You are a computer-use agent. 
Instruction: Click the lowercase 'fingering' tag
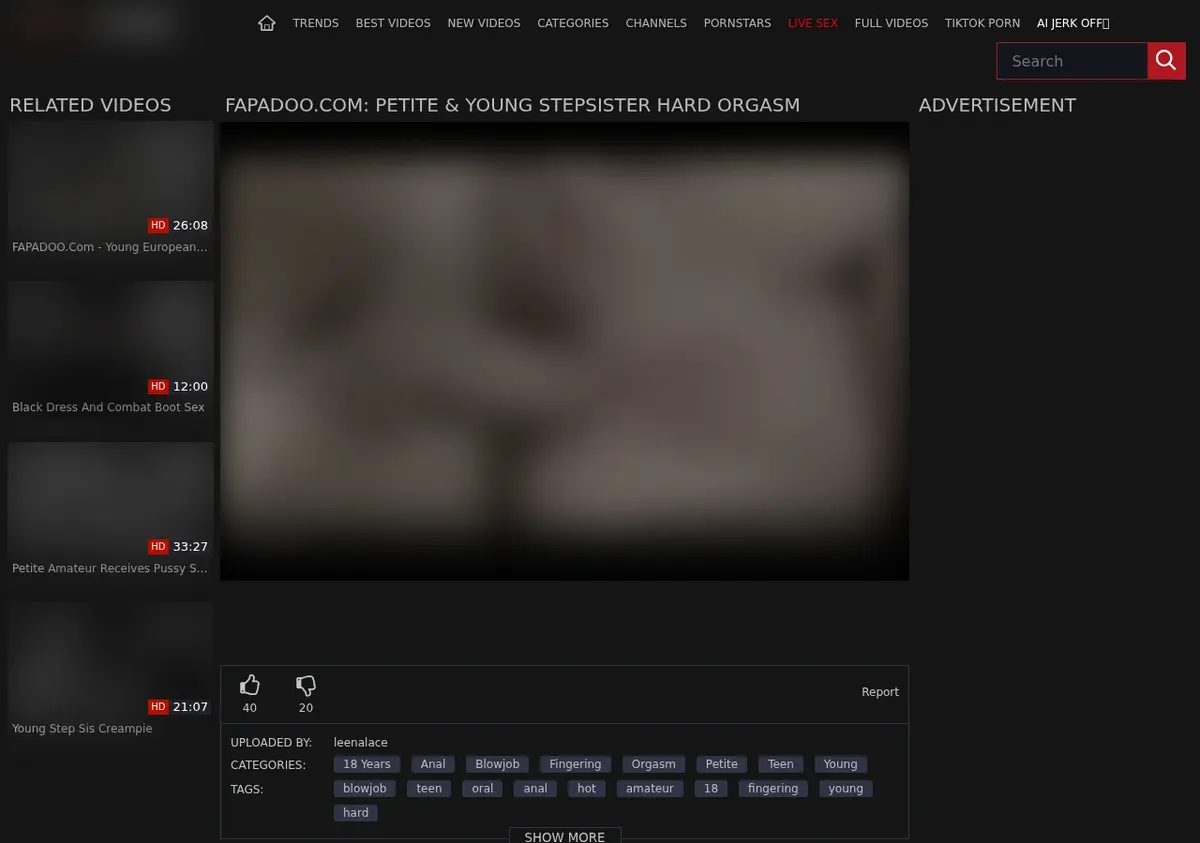pyautogui.click(x=773, y=789)
